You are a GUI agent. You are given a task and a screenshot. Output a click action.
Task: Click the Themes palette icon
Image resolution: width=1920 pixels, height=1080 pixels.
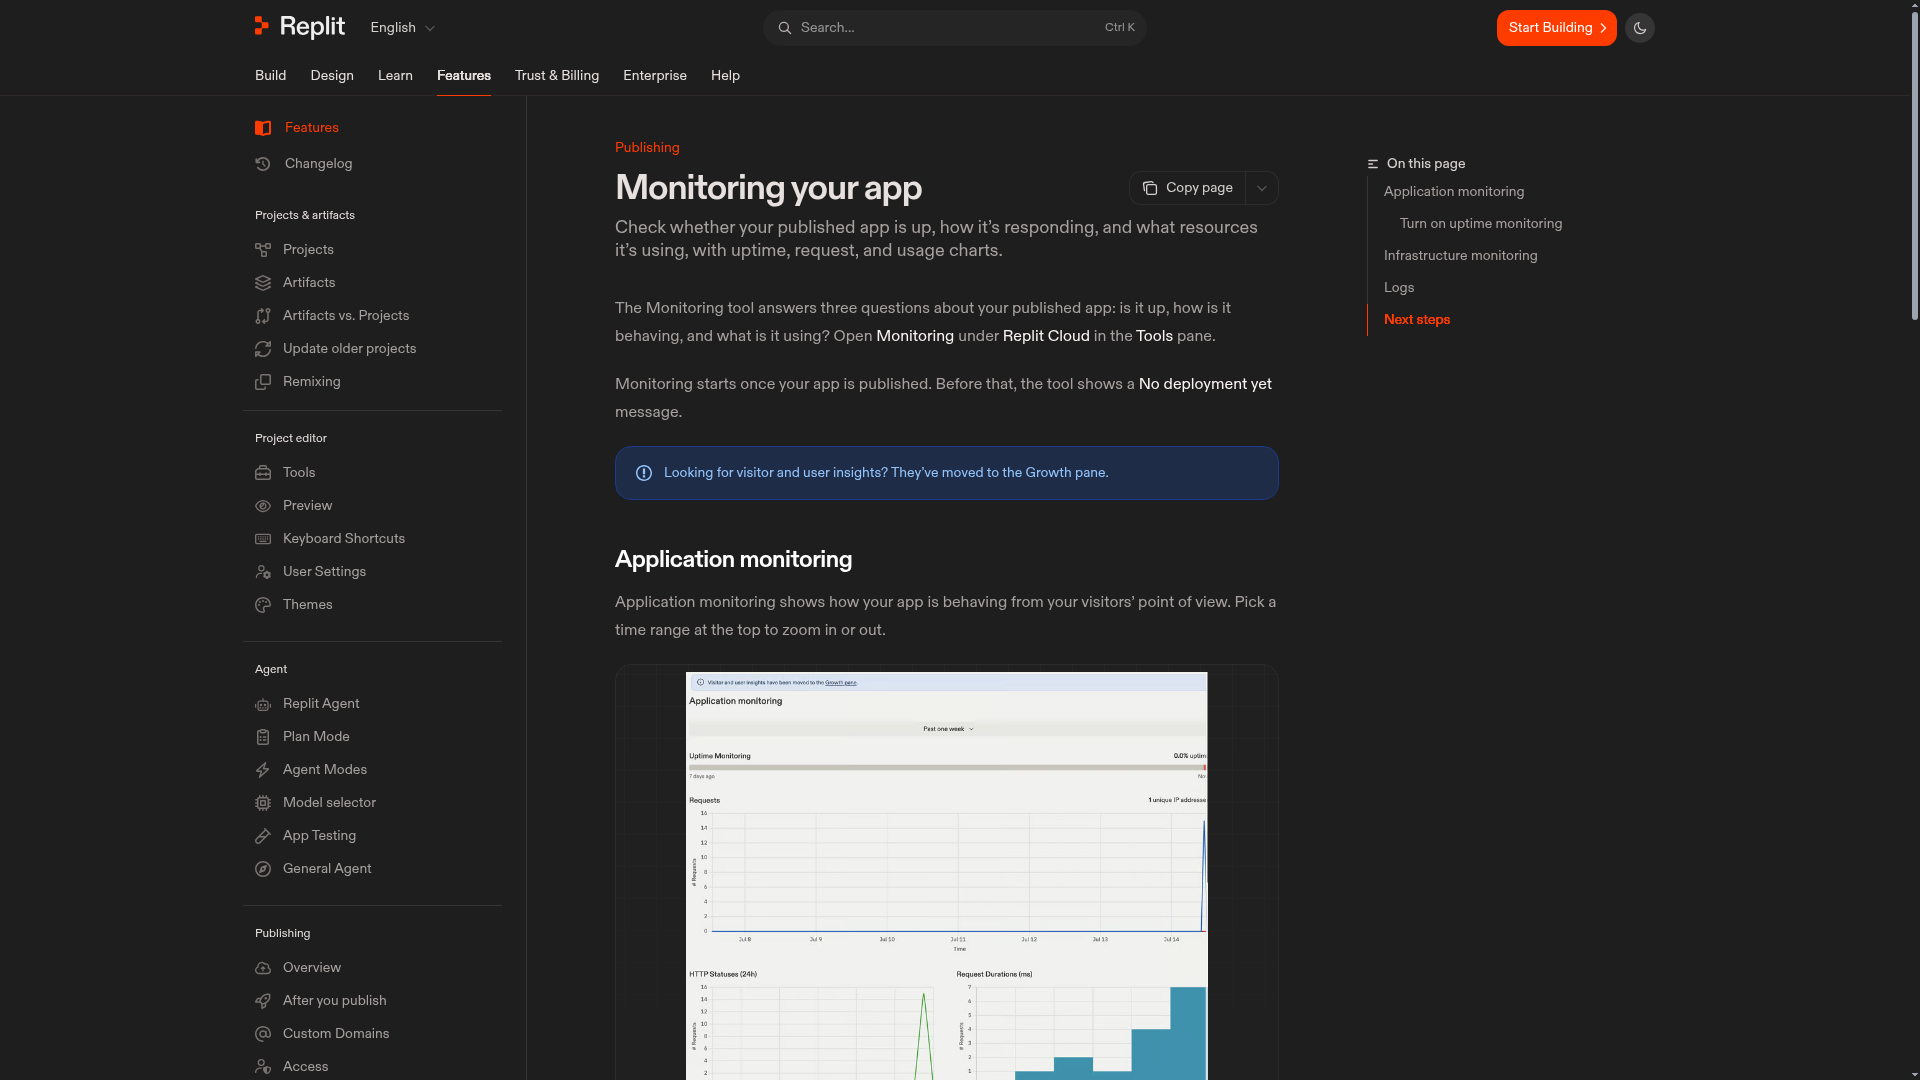point(263,605)
